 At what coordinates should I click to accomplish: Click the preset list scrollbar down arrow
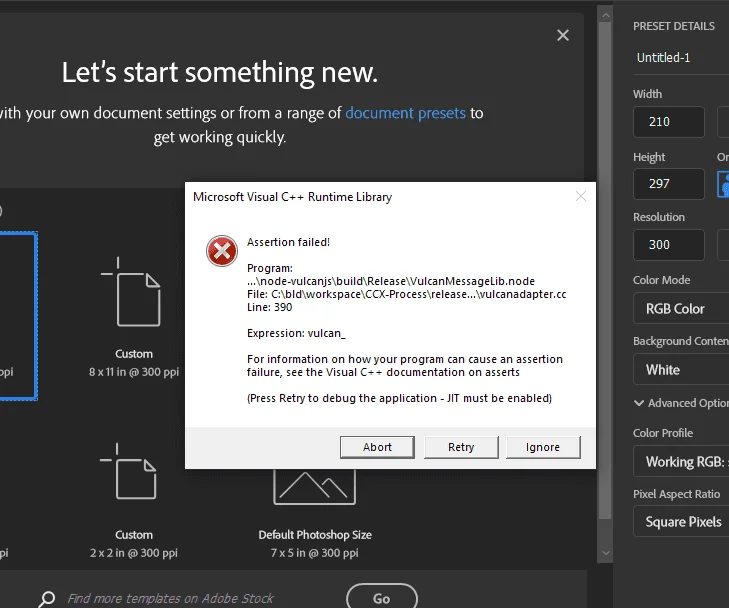tap(605, 553)
